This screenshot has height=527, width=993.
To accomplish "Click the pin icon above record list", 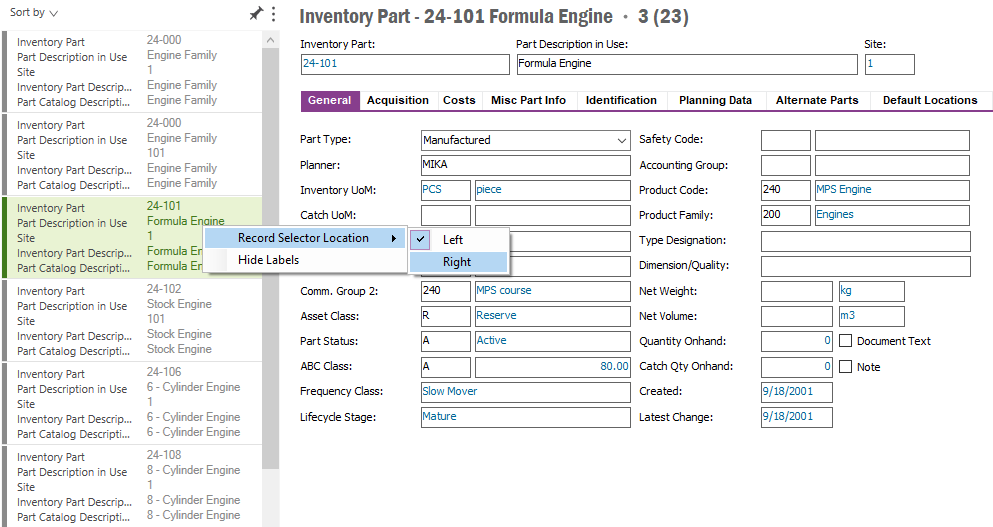I will click(256, 13).
